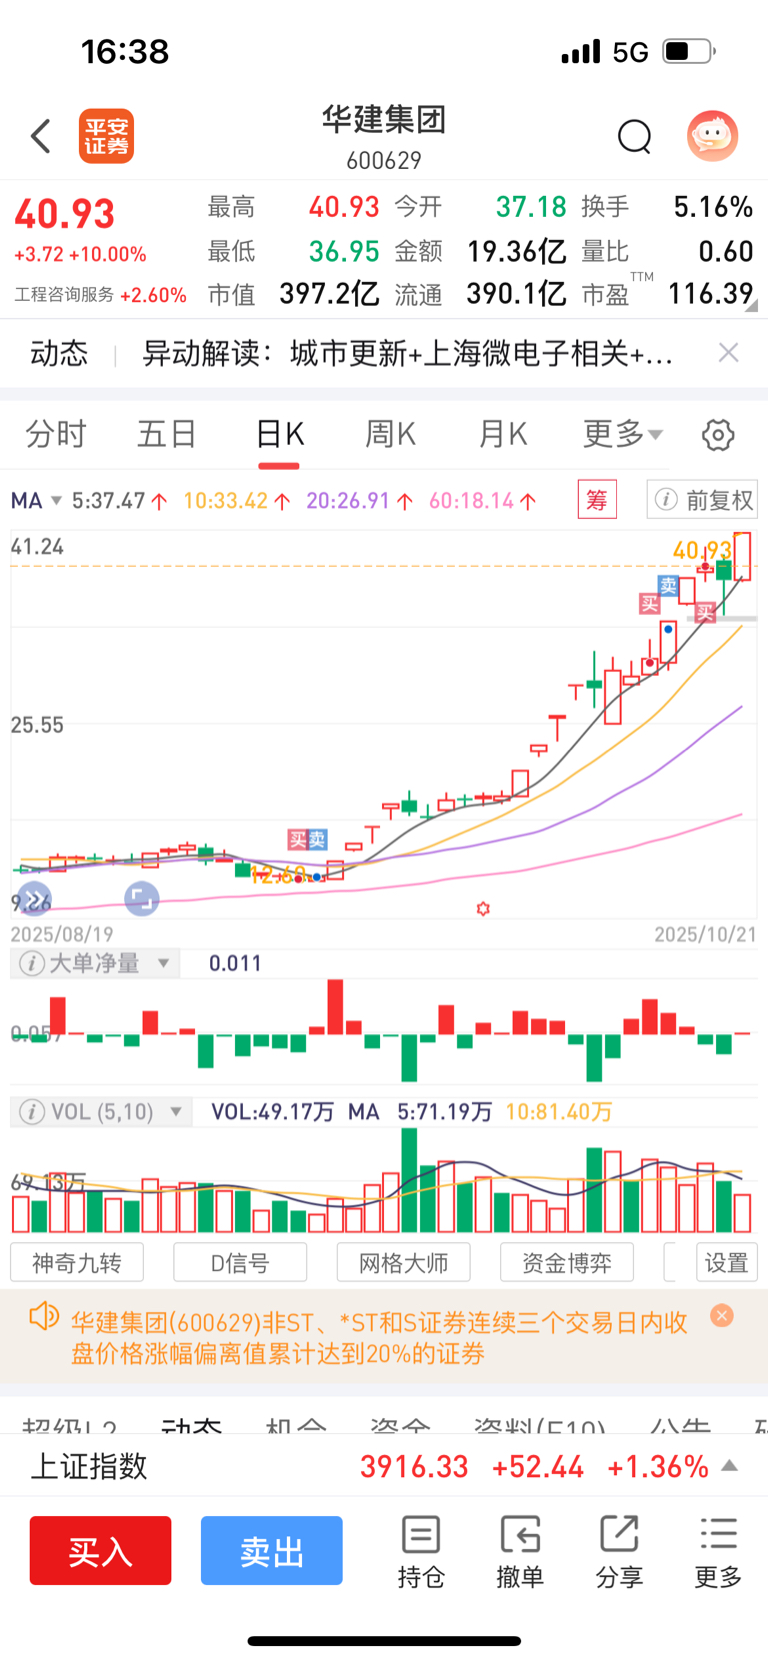Switch to 周K tab
The width and height of the screenshot is (768, 1663).
click(390, 434)
